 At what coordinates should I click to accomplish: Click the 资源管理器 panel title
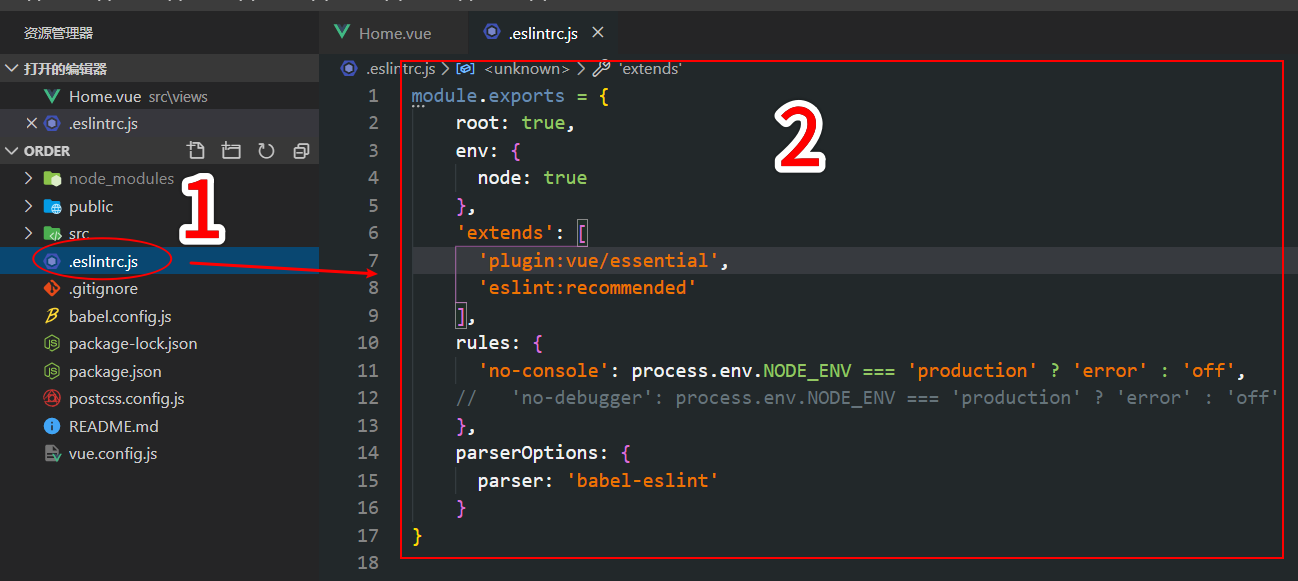(58, 33)
